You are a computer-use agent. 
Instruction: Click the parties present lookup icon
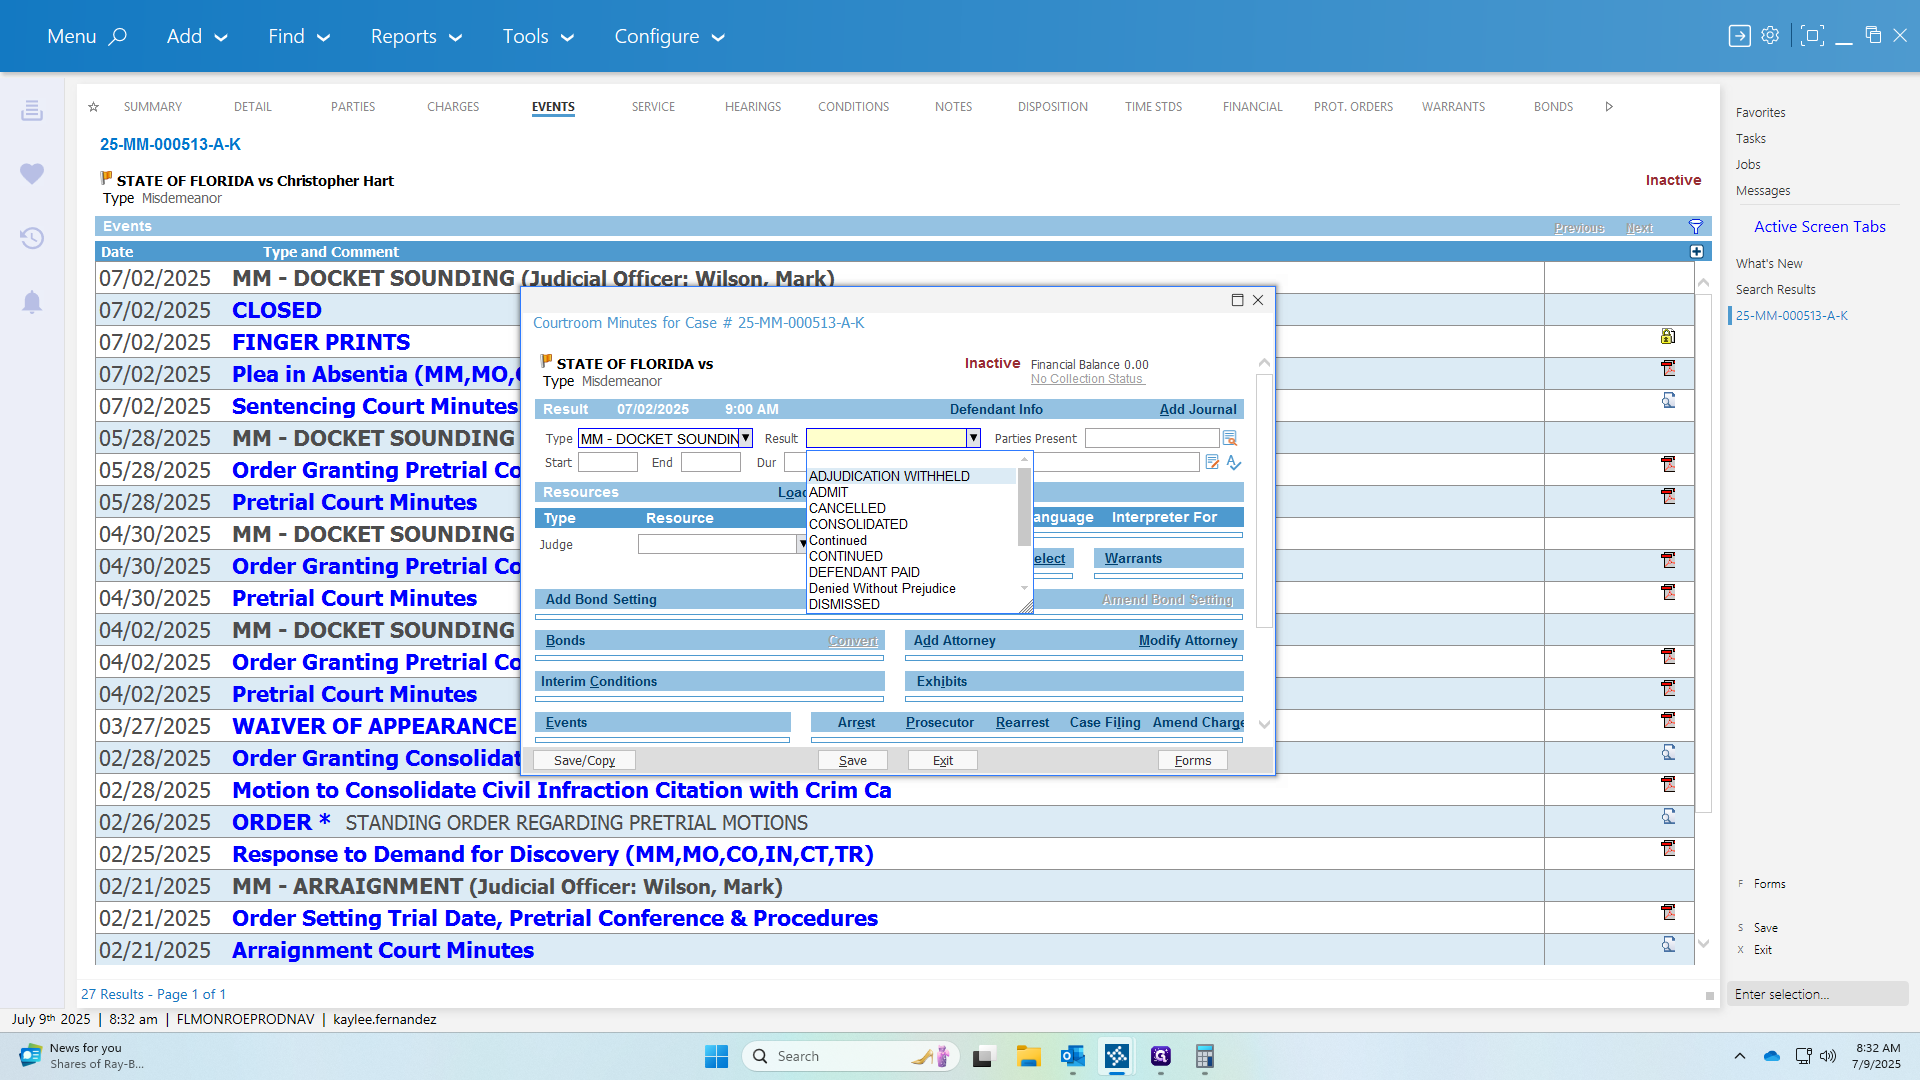coord(1230,438)
